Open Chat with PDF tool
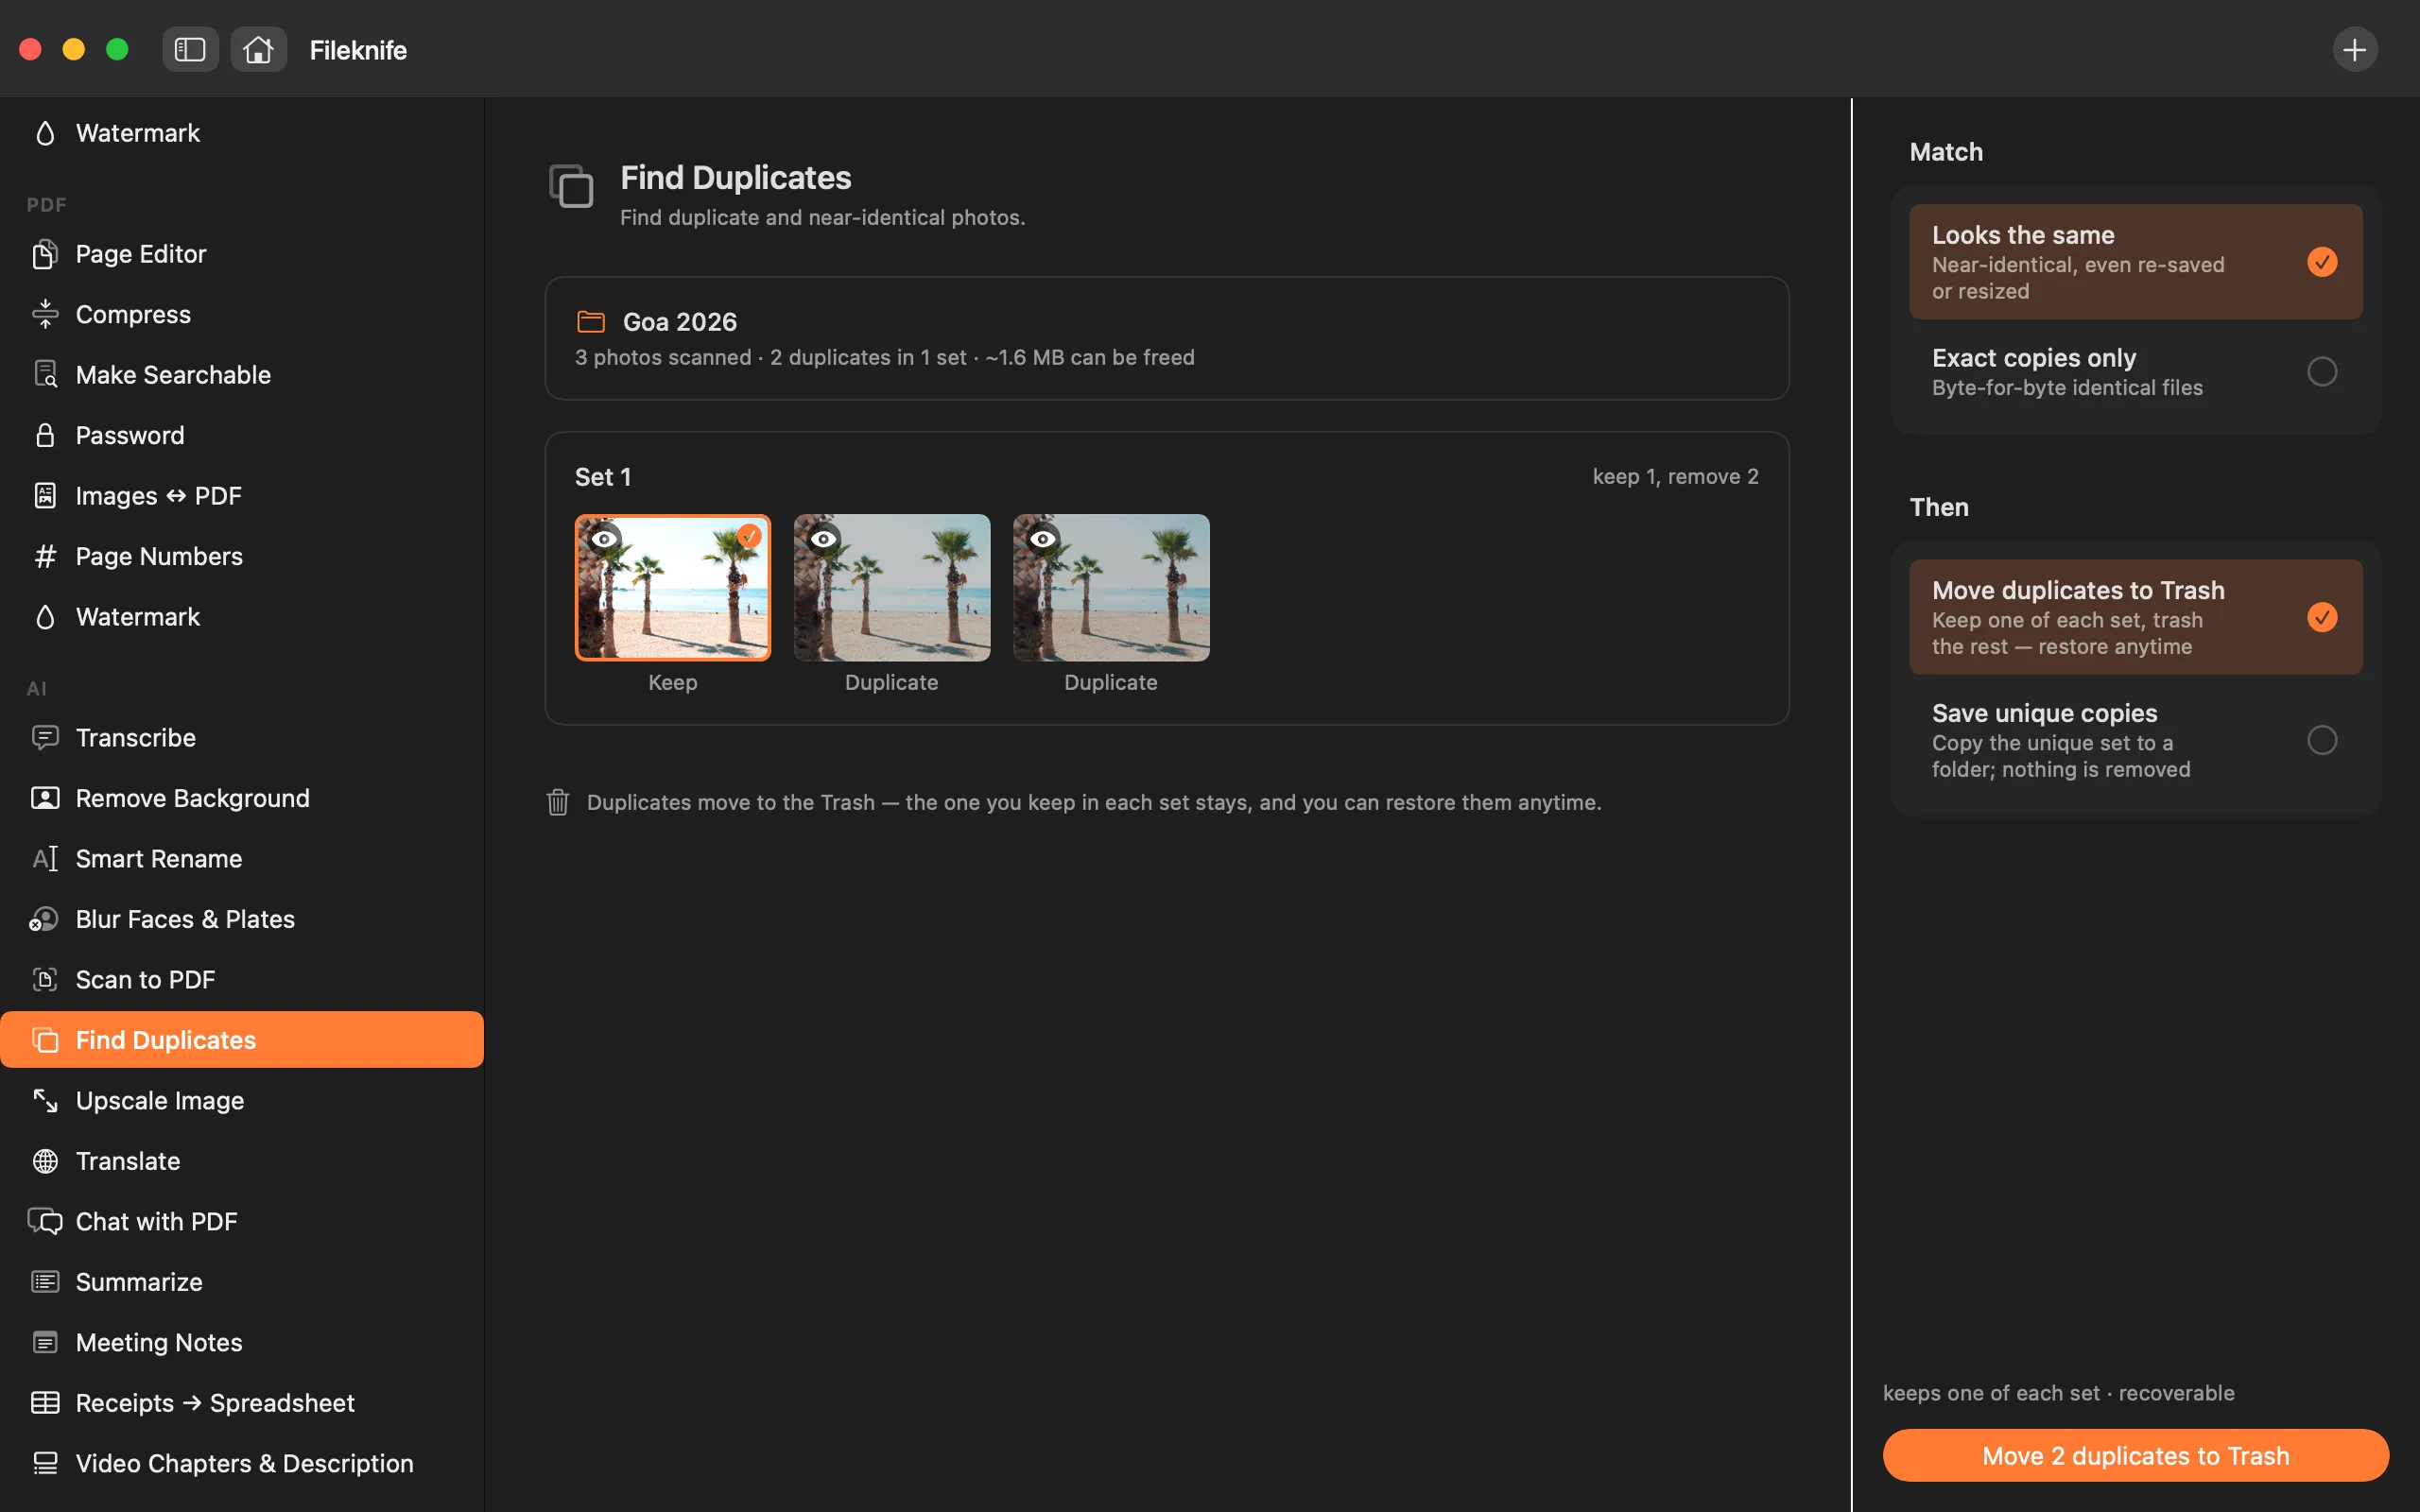 click(242, 1222)
